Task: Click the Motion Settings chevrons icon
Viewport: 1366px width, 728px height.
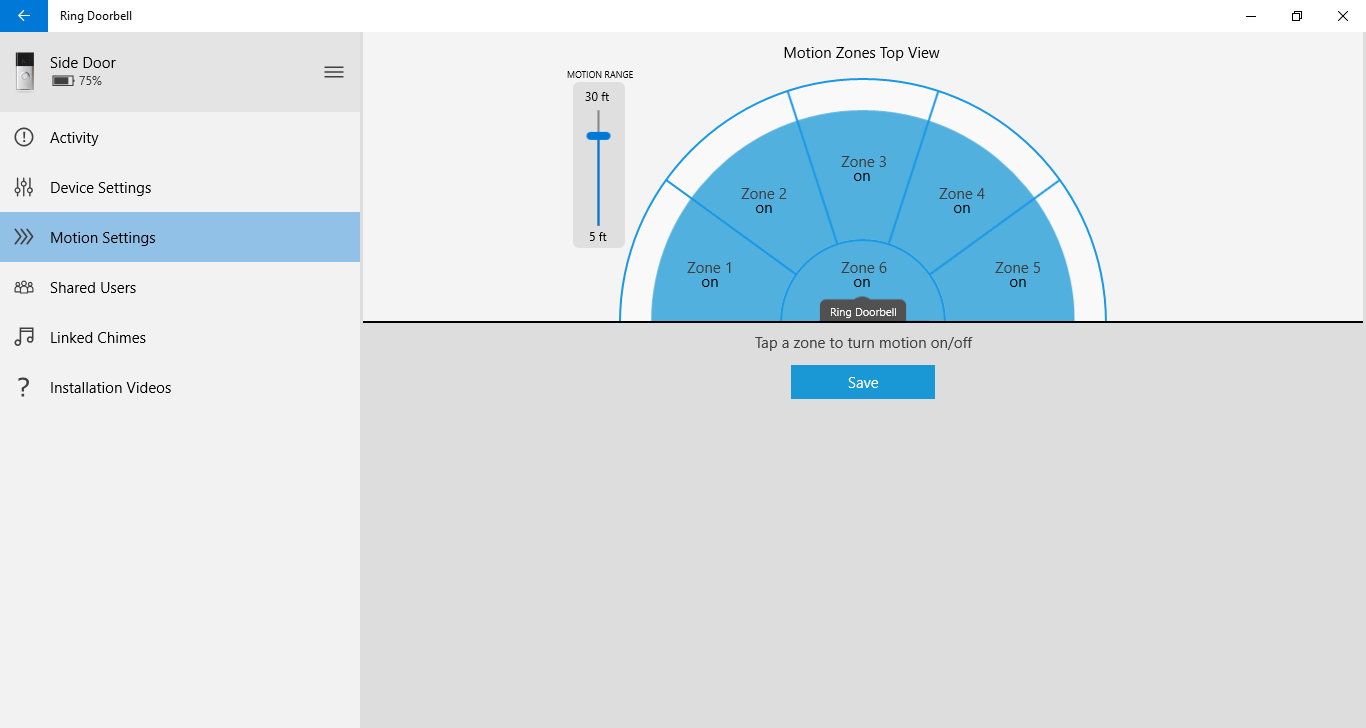Action: click(x=24, y=237)
